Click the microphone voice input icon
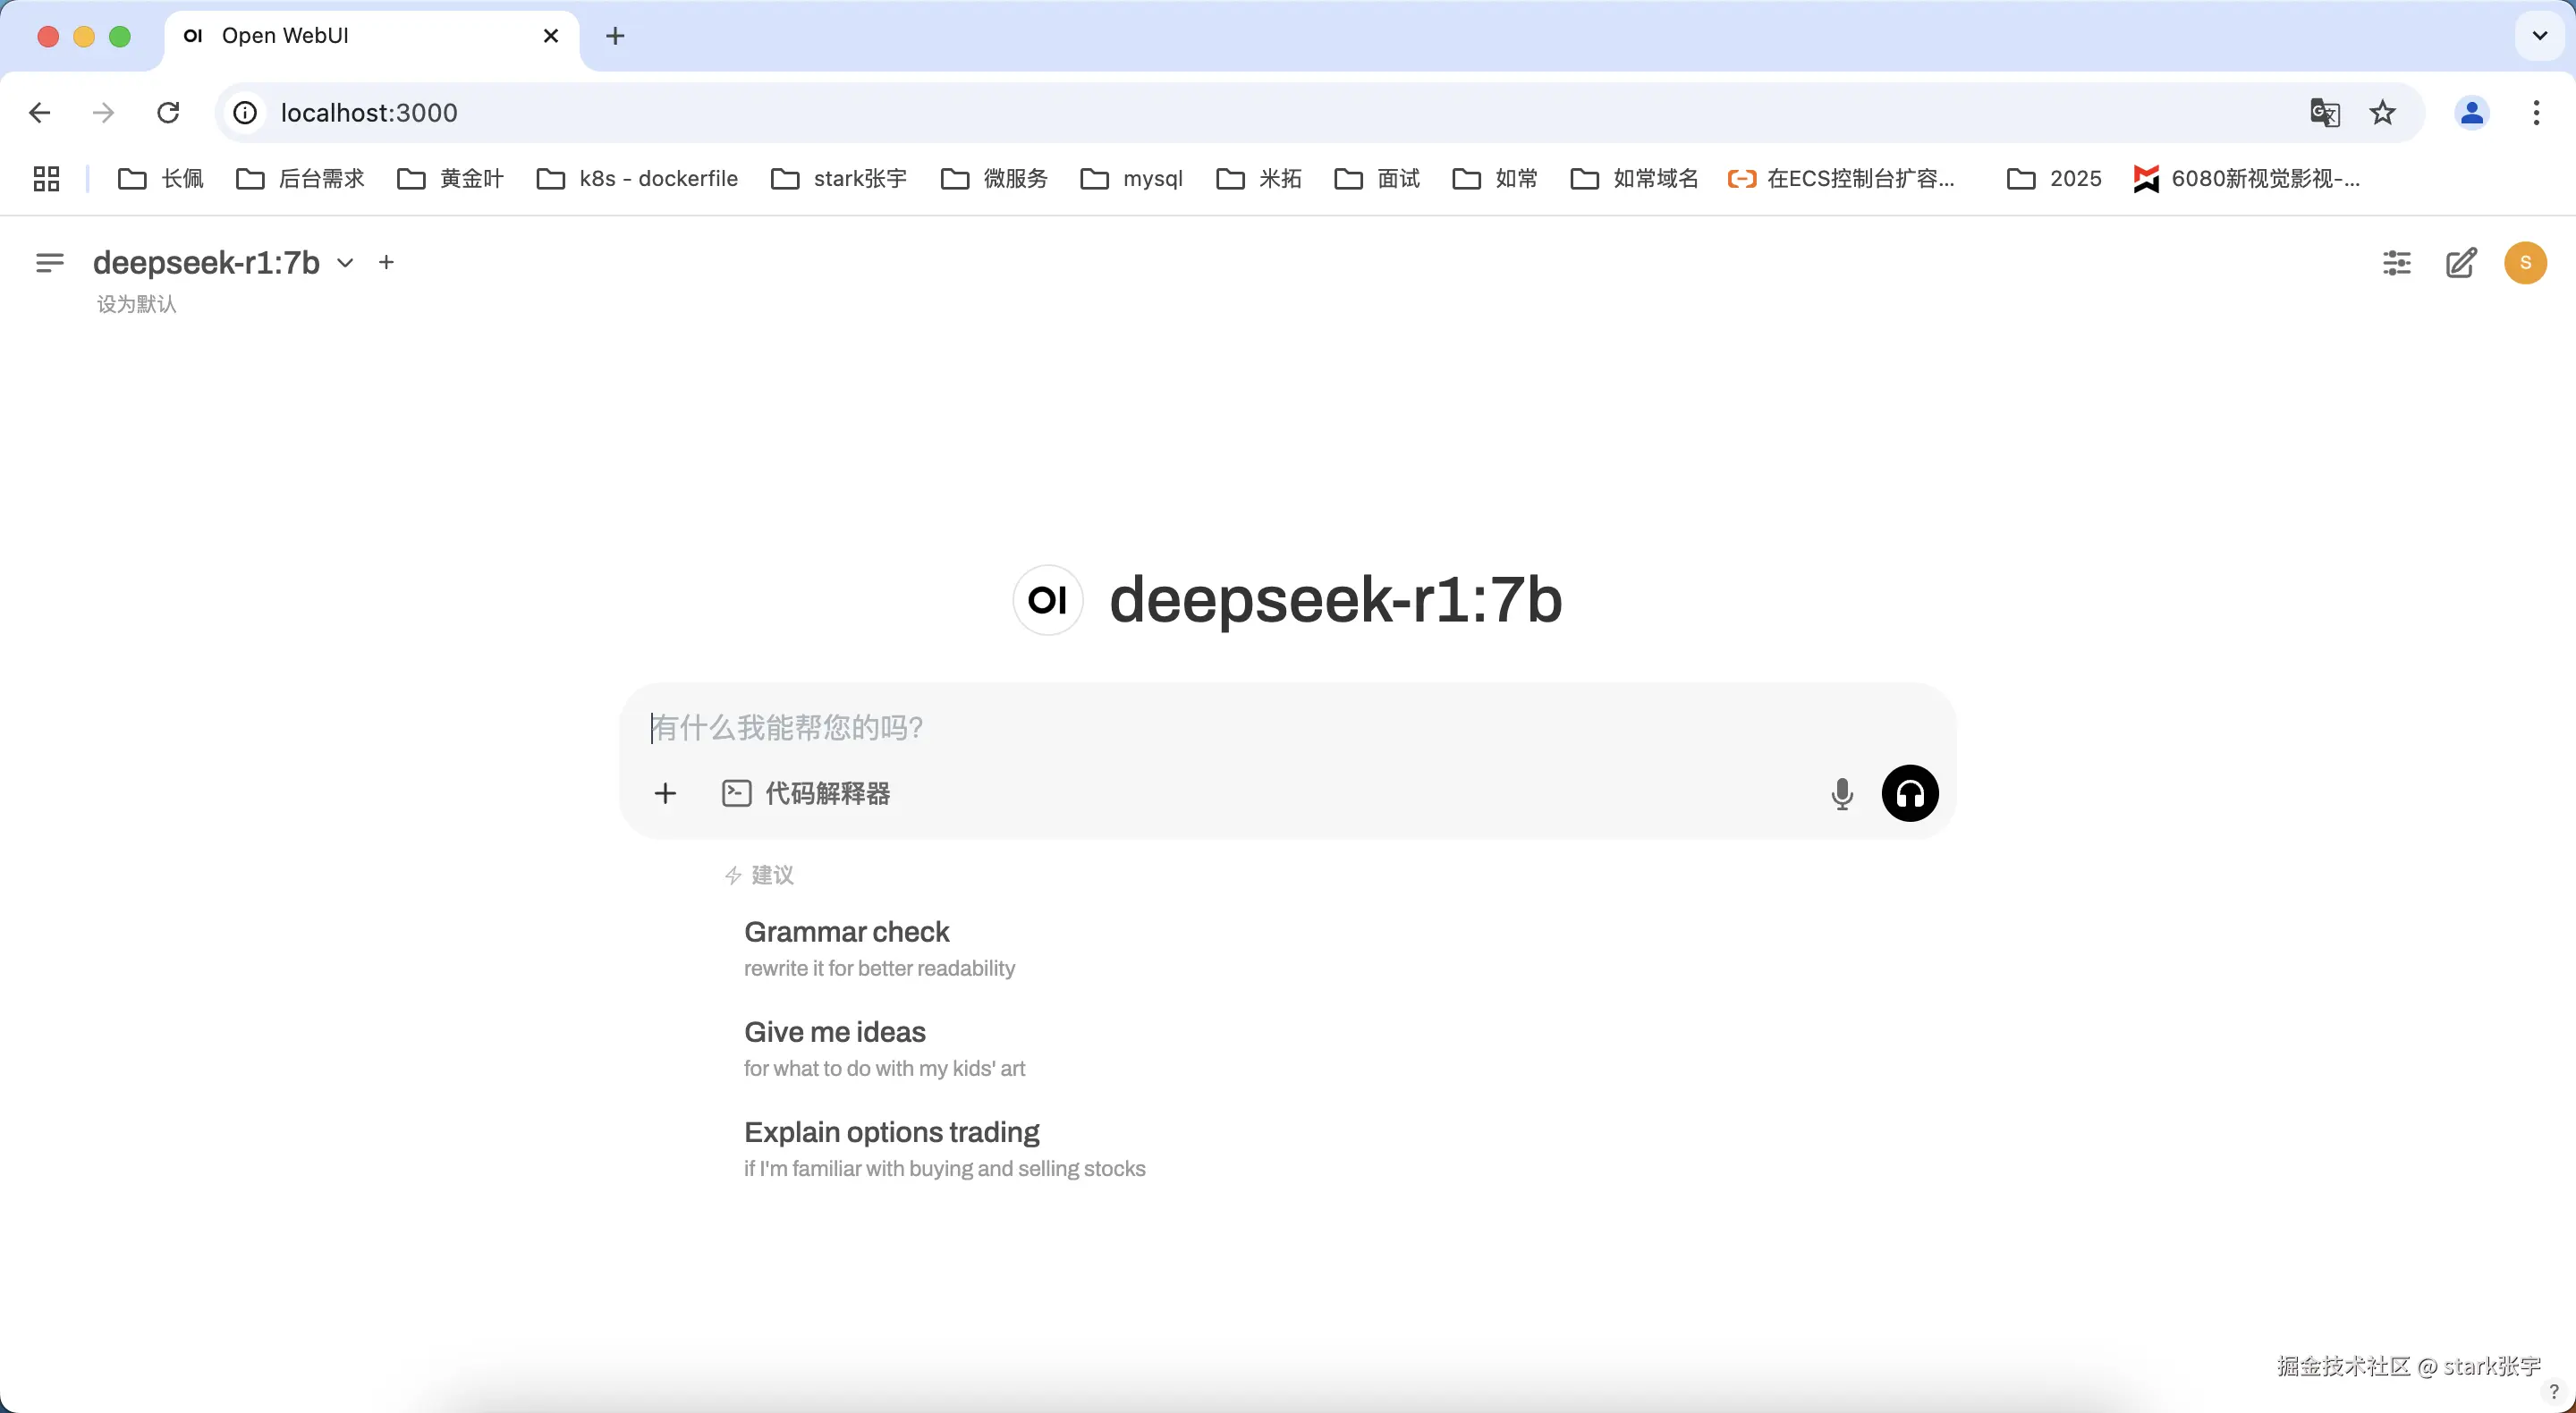This screenshot has width=2576, height=1413. [x=1841, y=794]
